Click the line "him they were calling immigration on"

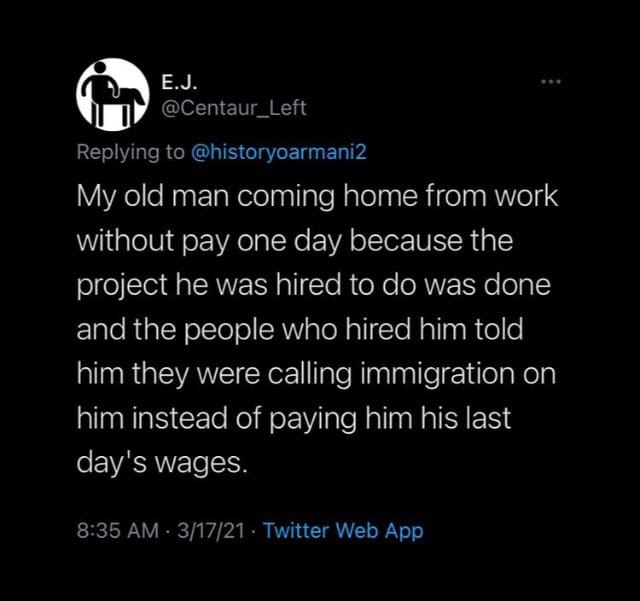click(x=316, y=374)
